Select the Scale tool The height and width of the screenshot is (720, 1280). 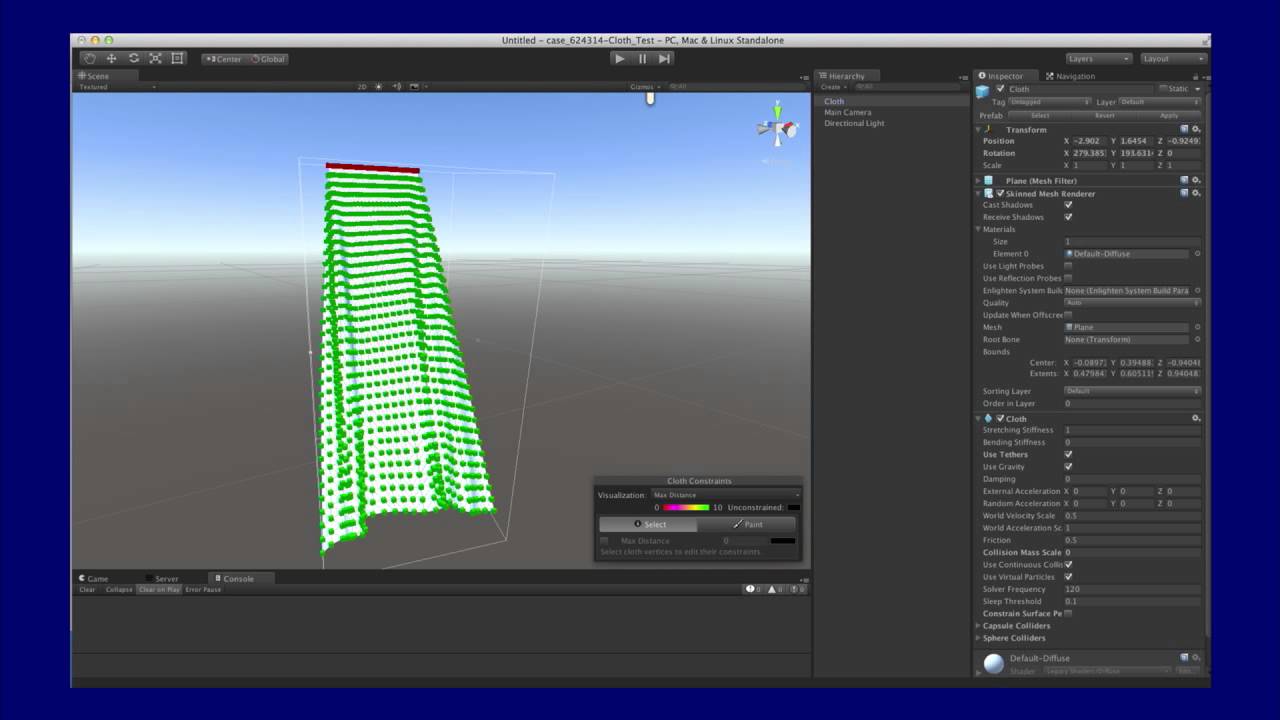tap(155, 59)
